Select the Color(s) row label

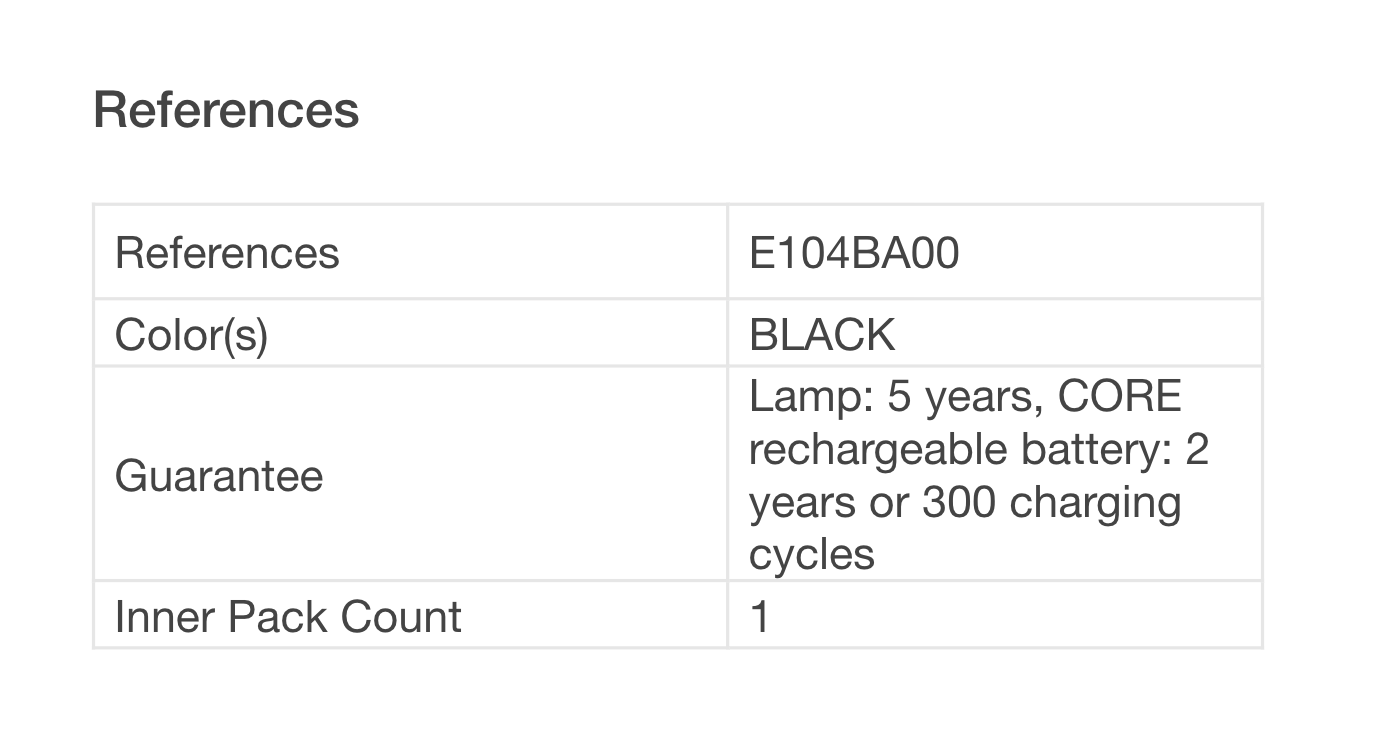[191, 335]
